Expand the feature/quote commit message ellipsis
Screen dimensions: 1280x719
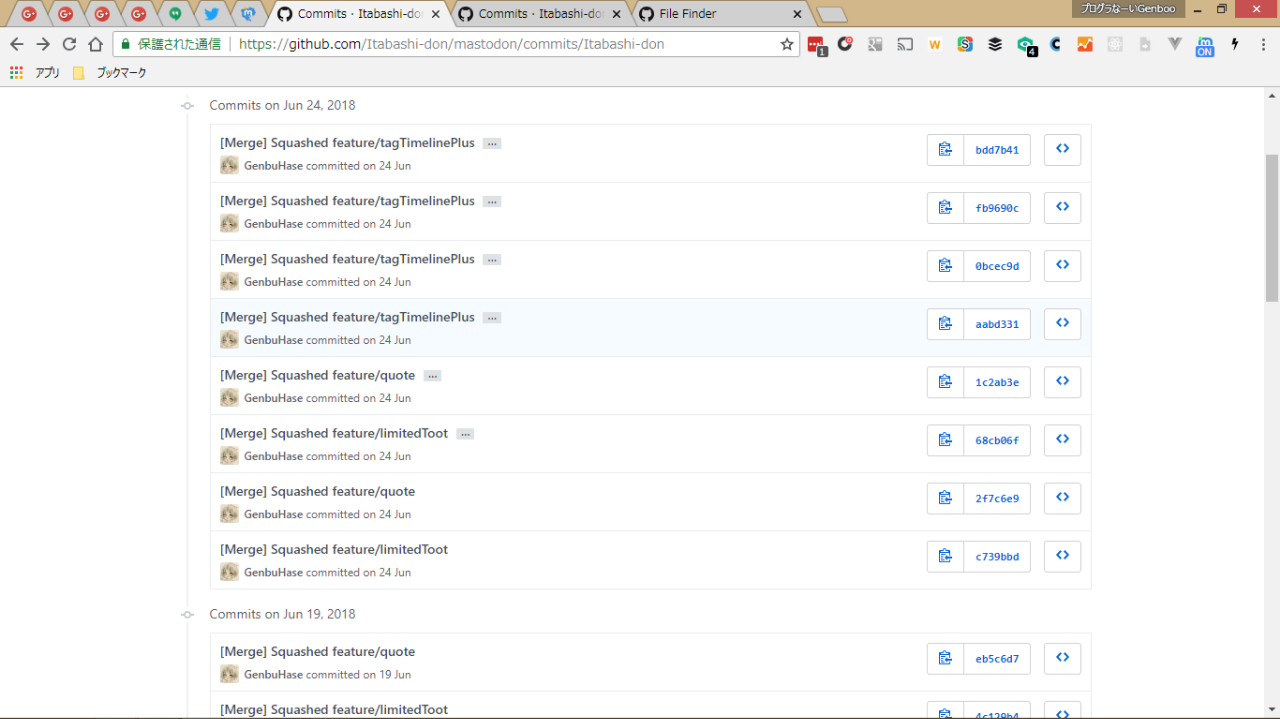tap(432, 376)
